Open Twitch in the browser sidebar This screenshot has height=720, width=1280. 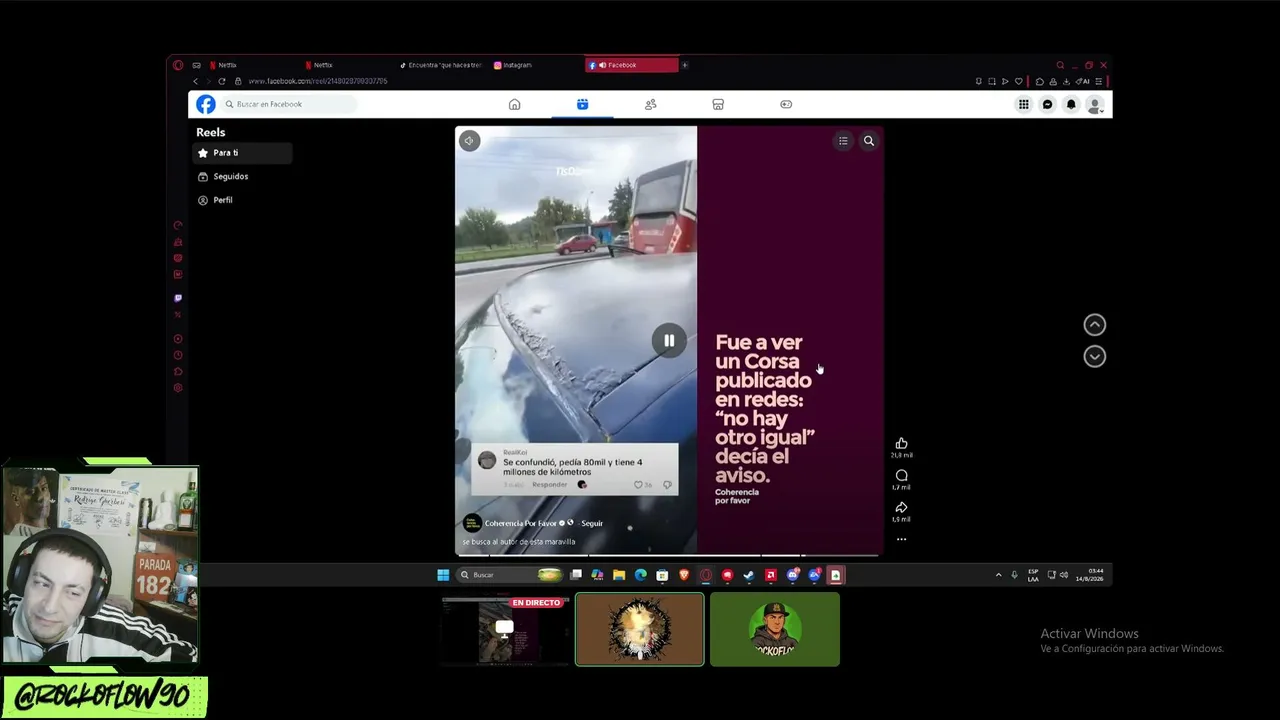pyautogui.click(x=178, y=298)
